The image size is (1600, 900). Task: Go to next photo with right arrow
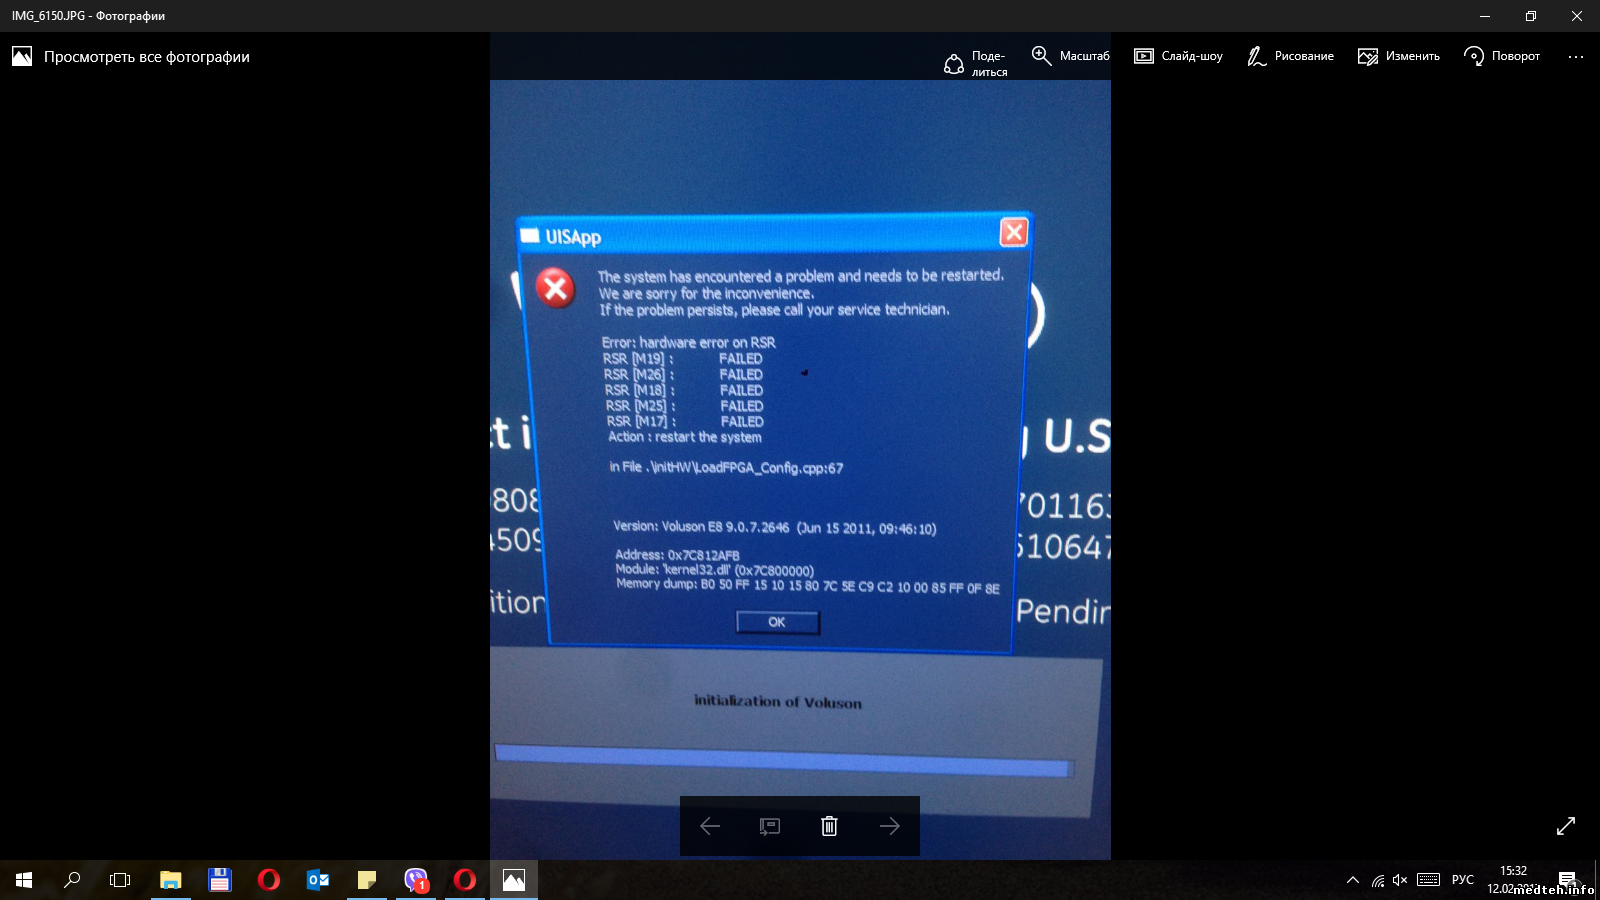pyautogui.click(x=889, y=826)
